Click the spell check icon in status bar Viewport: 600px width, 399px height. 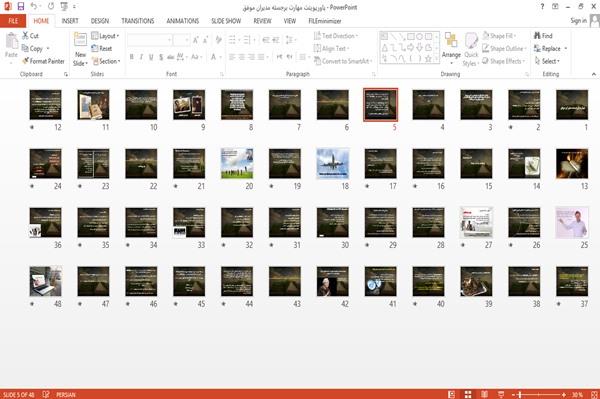click(46, 394)
